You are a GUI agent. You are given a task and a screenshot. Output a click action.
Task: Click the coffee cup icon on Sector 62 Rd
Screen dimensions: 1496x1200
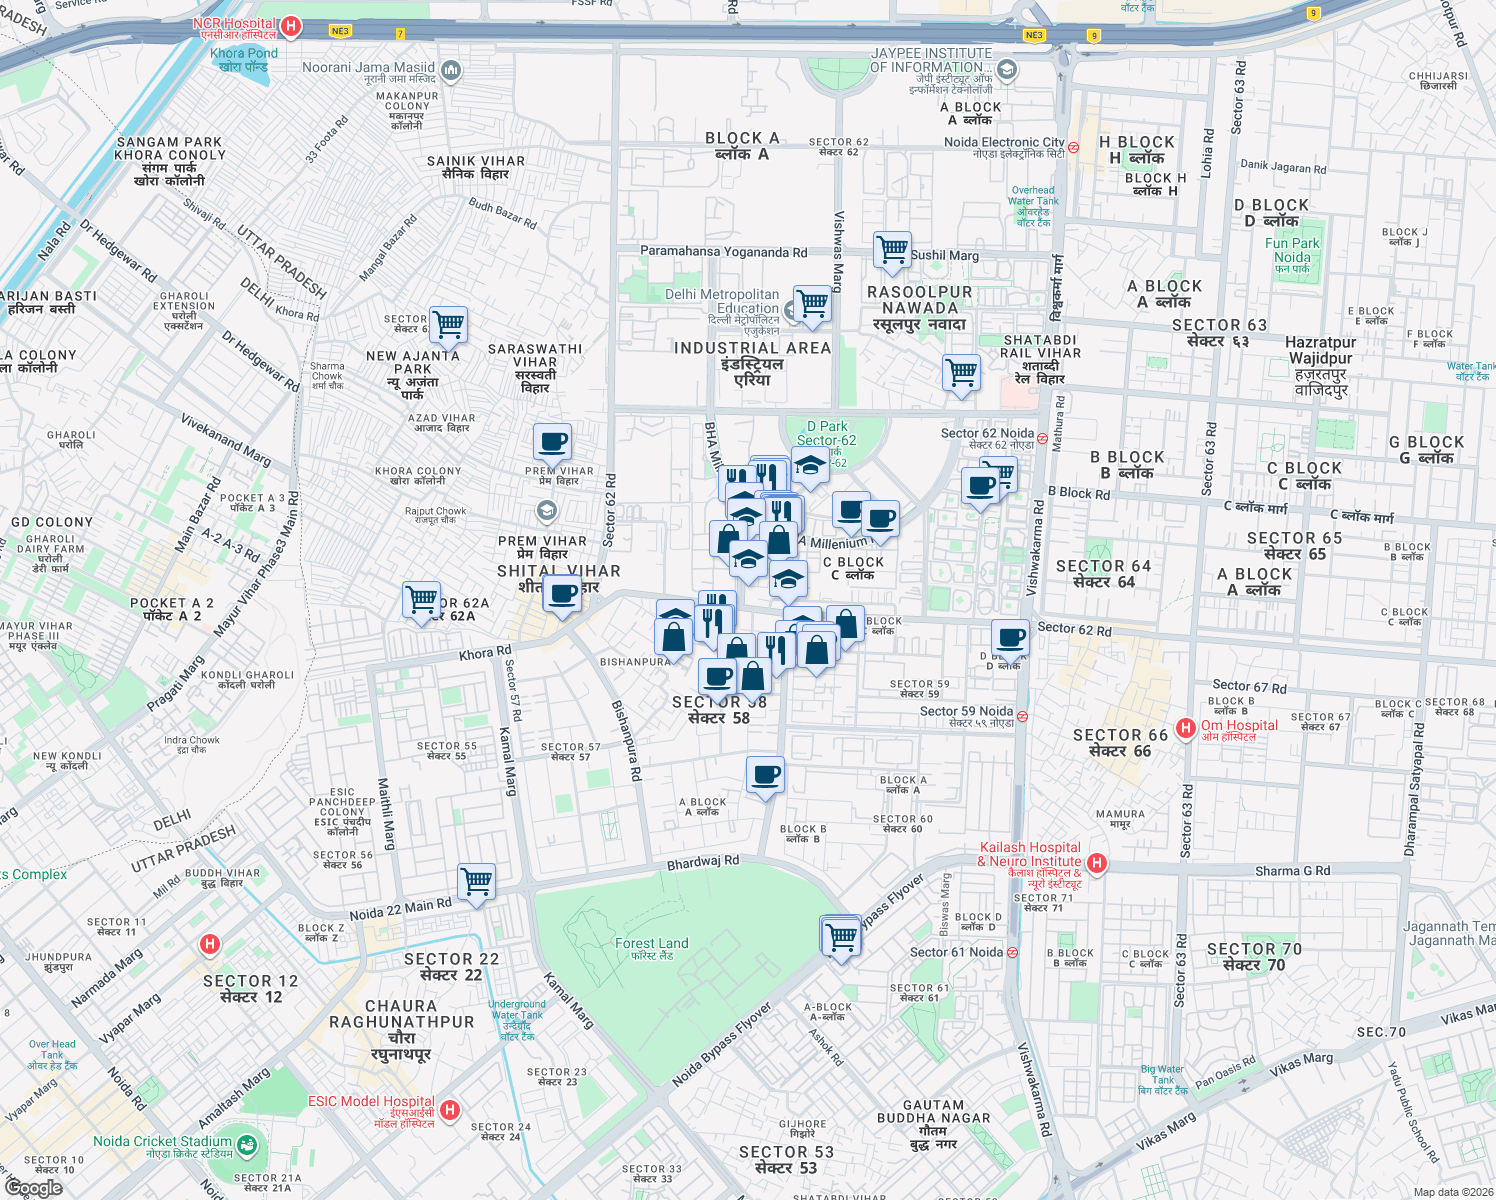point(1009,637)
